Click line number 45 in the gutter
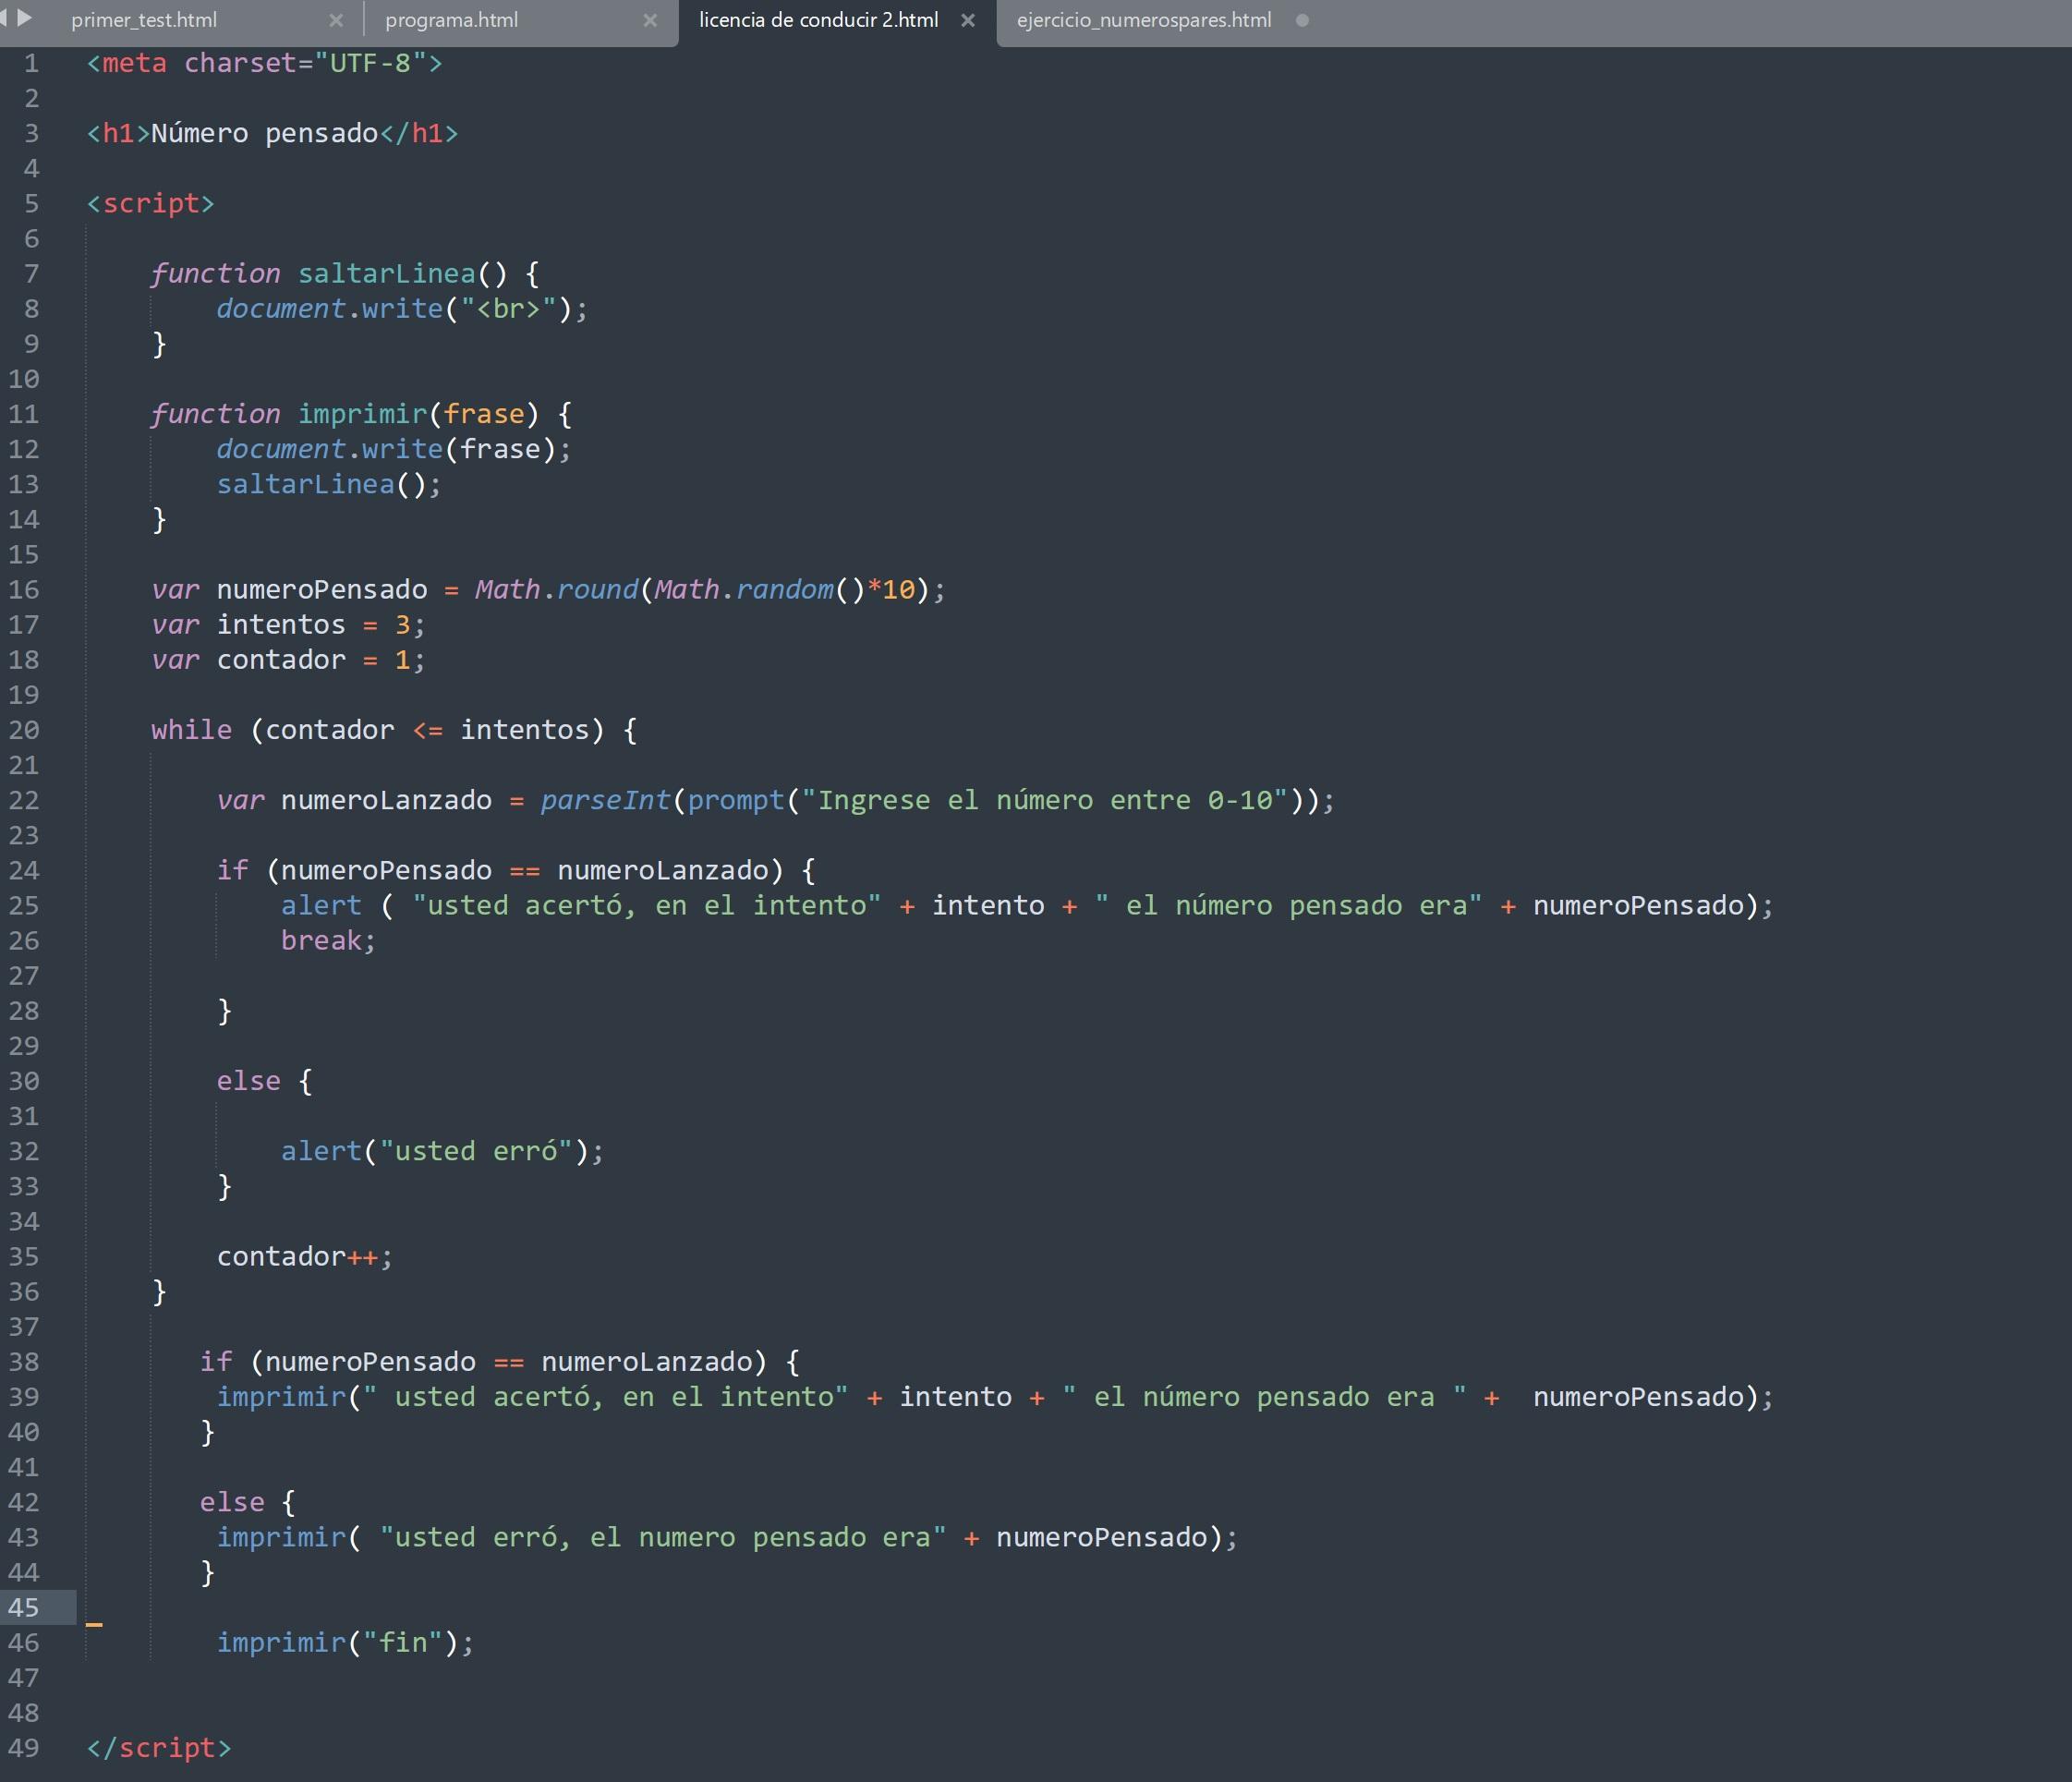Viewport: 2072px width, 1782px height. [23, 1607]
